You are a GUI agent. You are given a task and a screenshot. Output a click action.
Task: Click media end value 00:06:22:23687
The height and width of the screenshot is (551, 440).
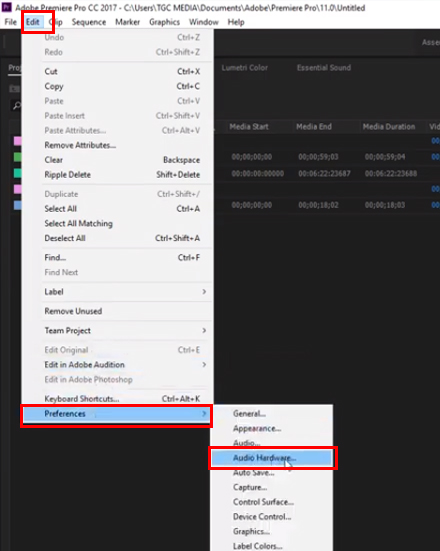324,174
